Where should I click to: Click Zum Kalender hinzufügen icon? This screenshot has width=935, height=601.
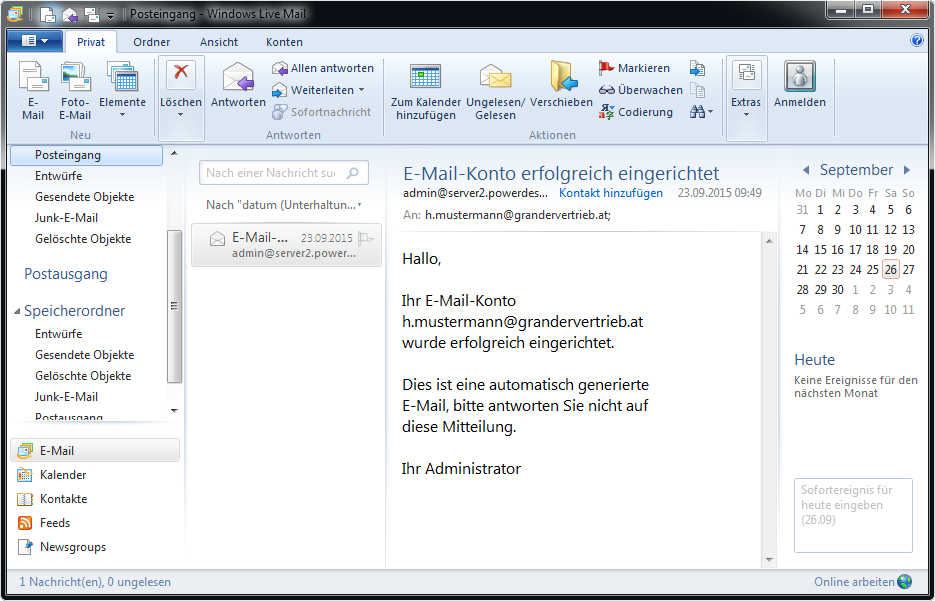coord(426,78)
